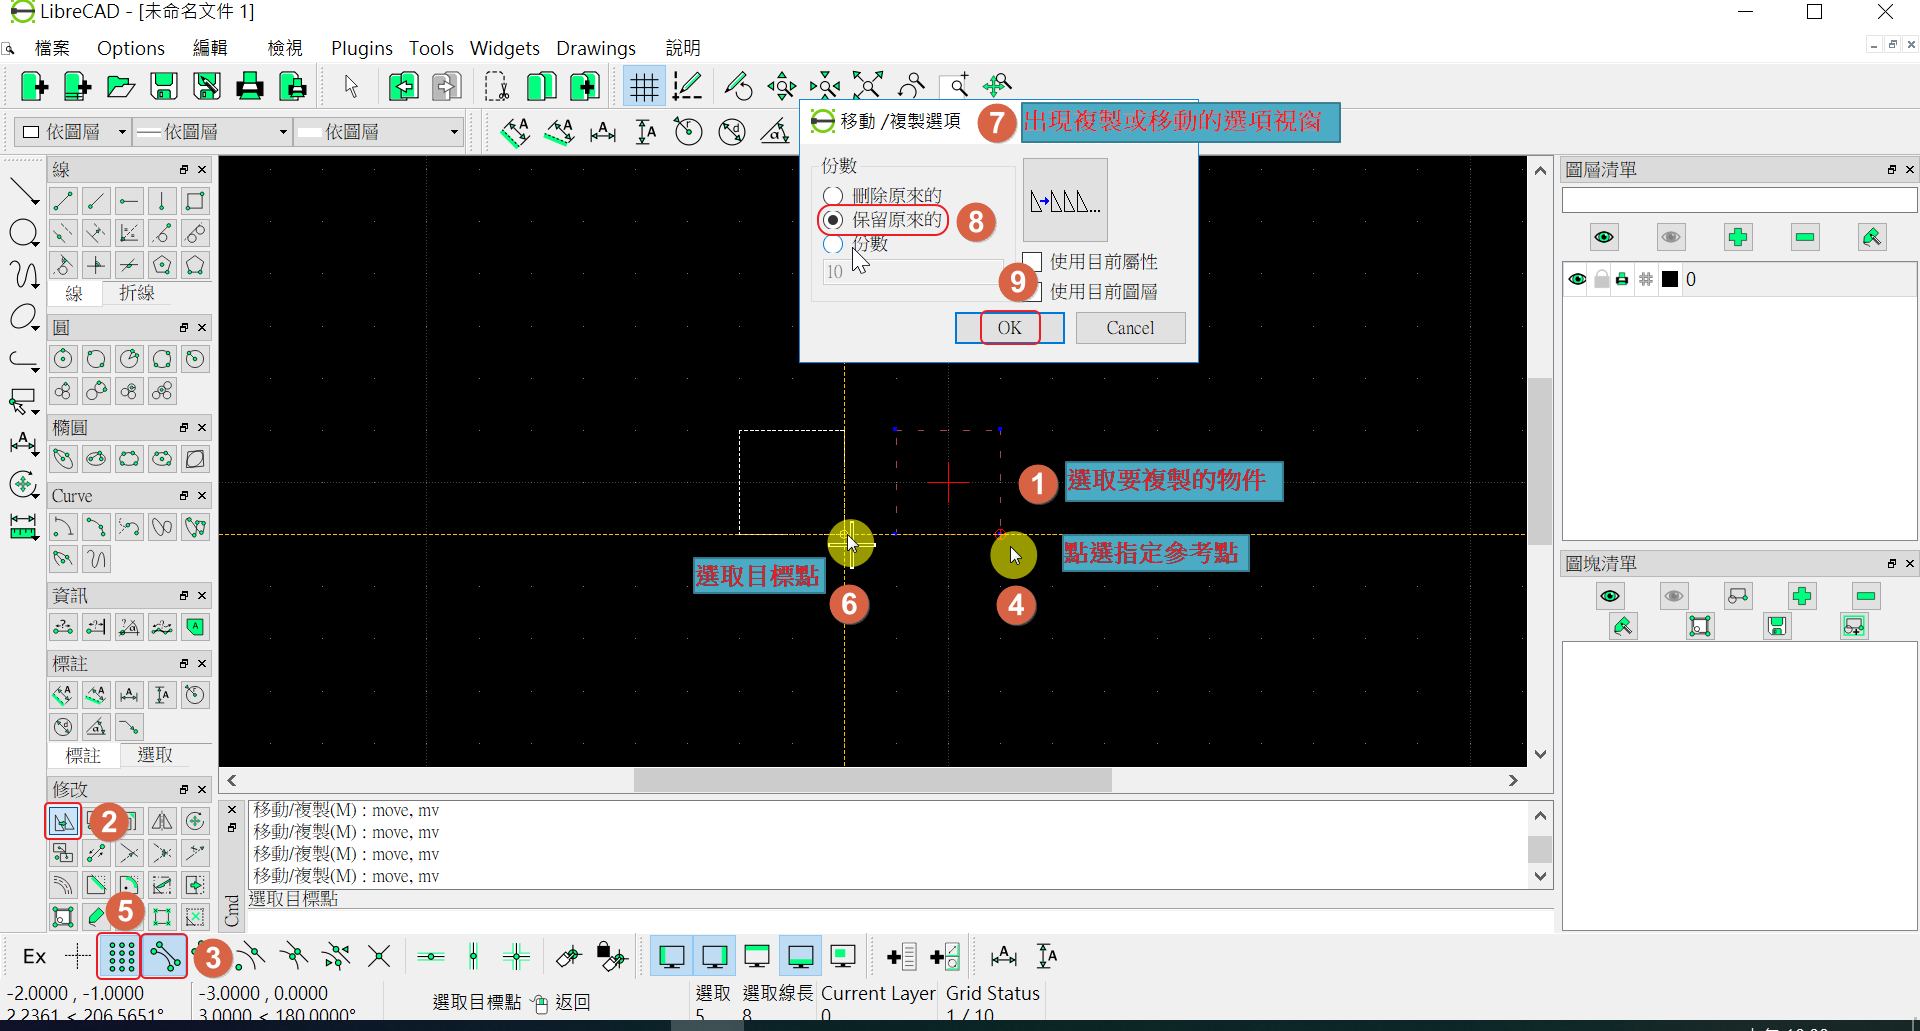The height and width of the screenshot is (1031, 1920).
Task: Click the Save Block icon in block list
Action: click(1777, 626)
